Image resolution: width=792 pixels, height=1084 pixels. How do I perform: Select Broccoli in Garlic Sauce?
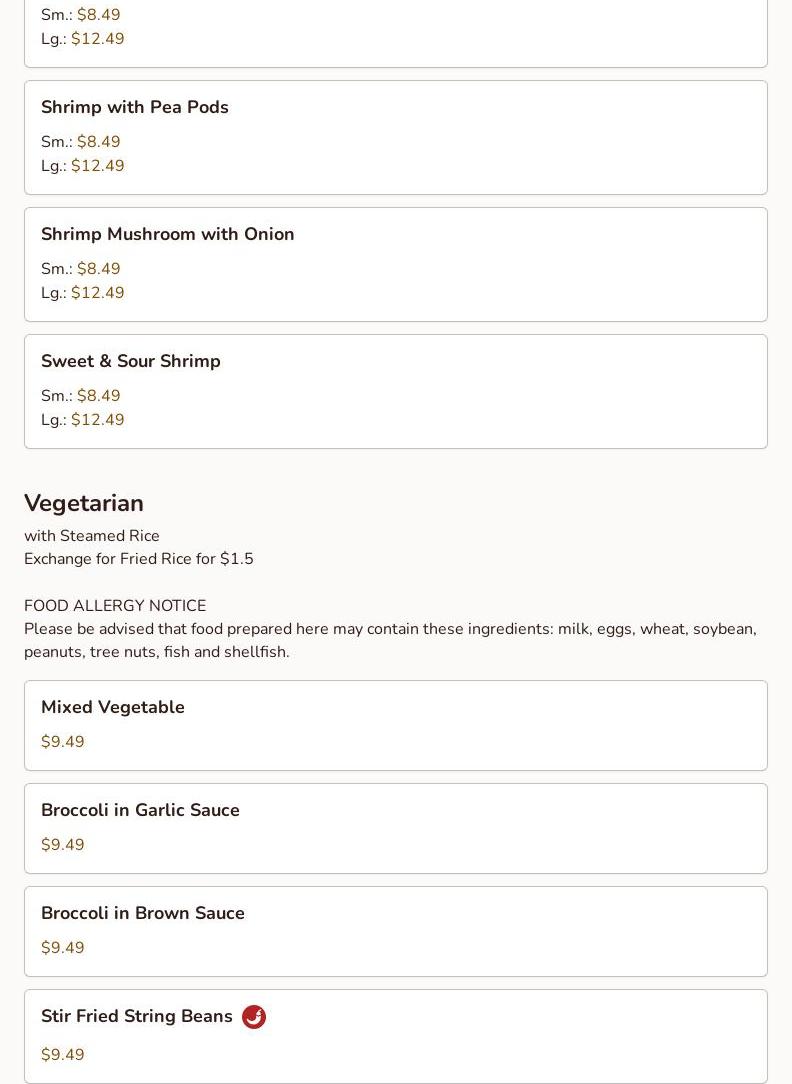(x=140, y=810)
